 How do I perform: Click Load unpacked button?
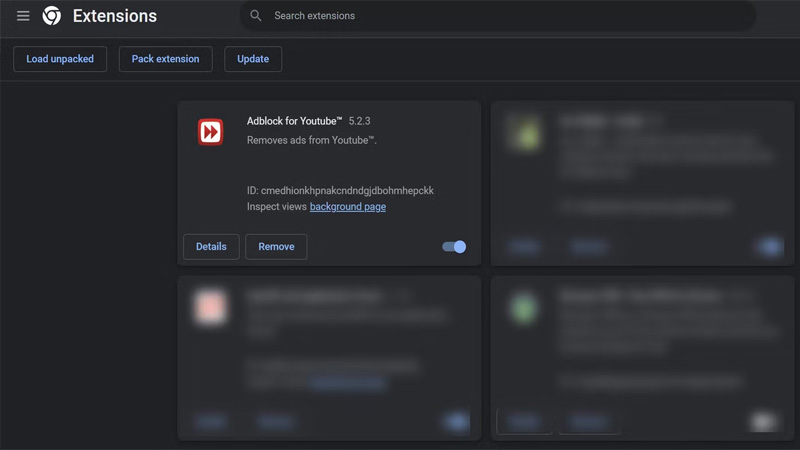point(60,59)
